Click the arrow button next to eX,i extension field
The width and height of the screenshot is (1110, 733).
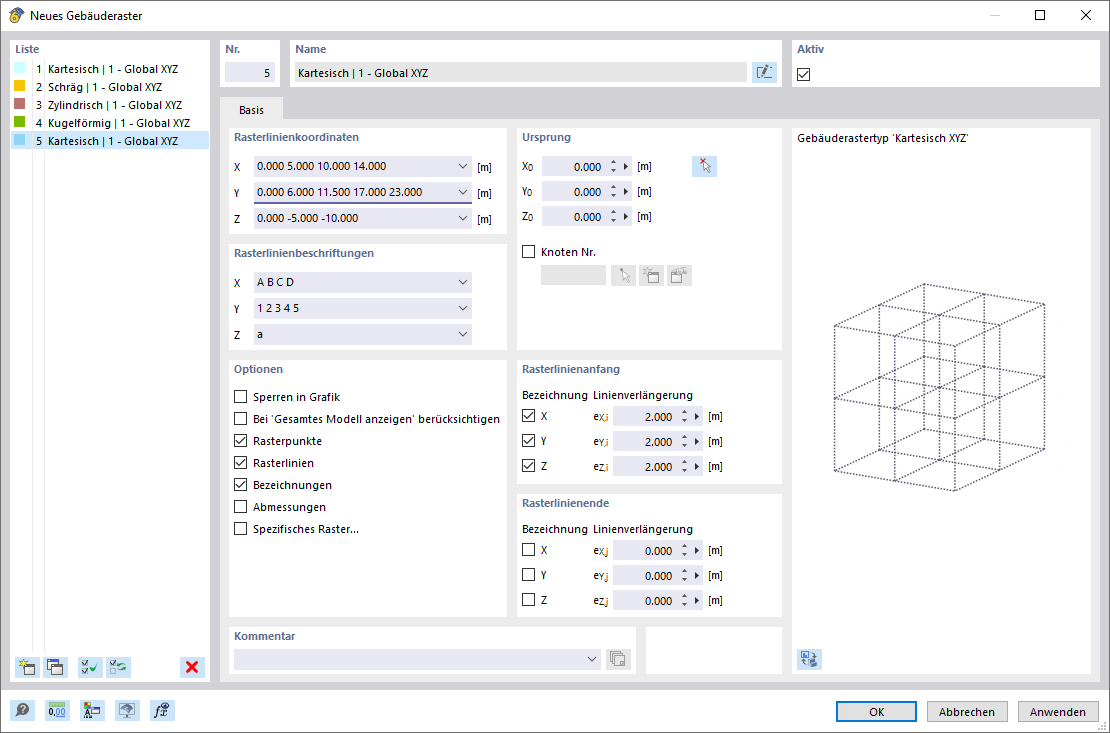[697, 417]
